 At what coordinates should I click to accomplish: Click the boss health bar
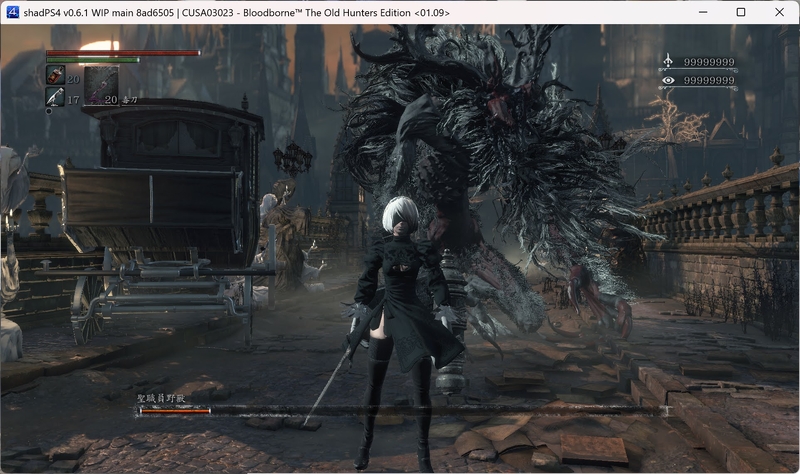(x=403, y=410)
